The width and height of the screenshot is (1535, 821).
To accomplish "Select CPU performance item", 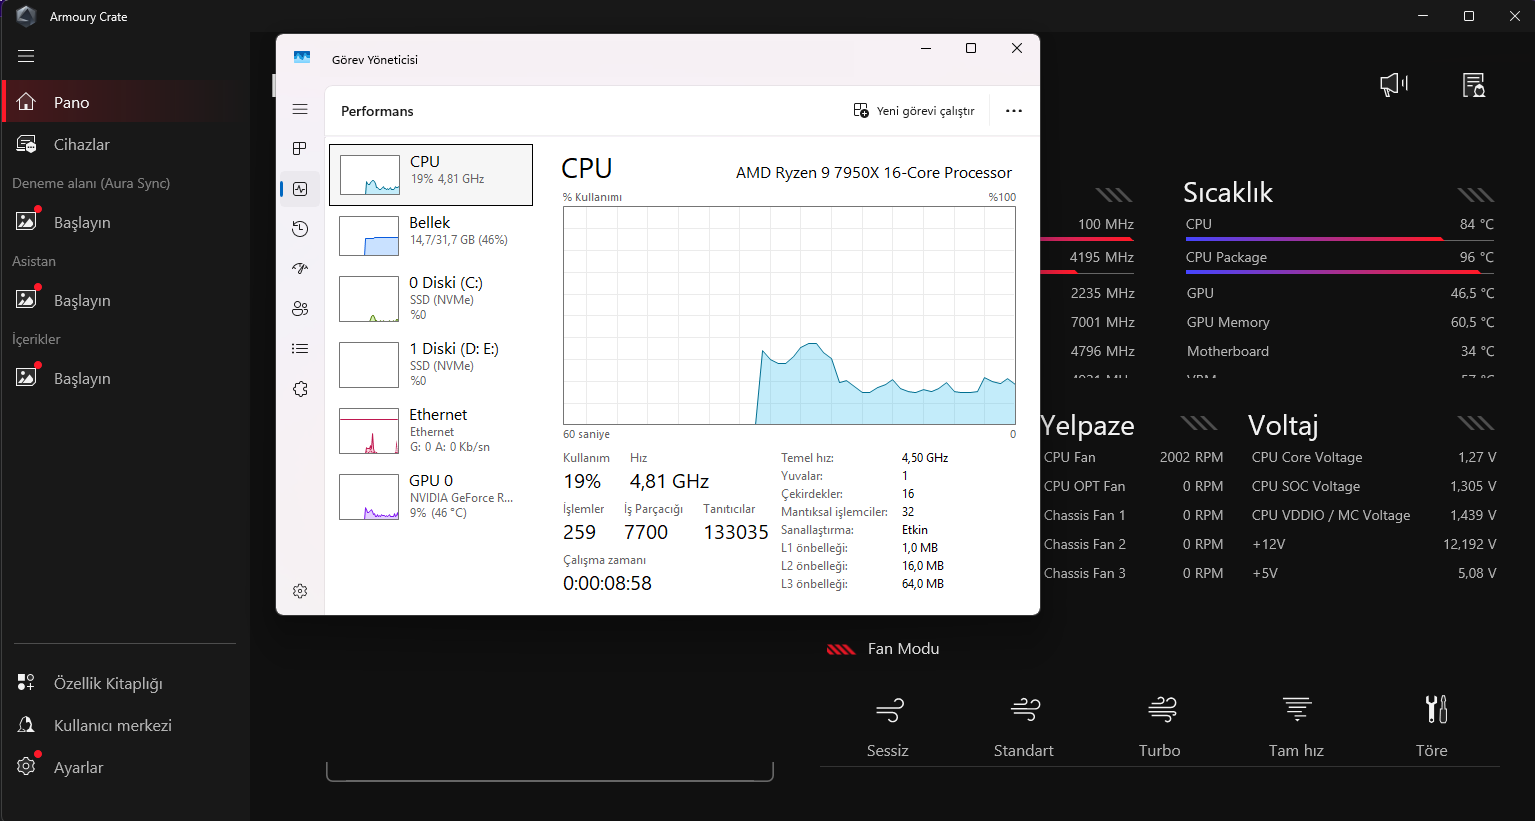I will tap(431, 175).
